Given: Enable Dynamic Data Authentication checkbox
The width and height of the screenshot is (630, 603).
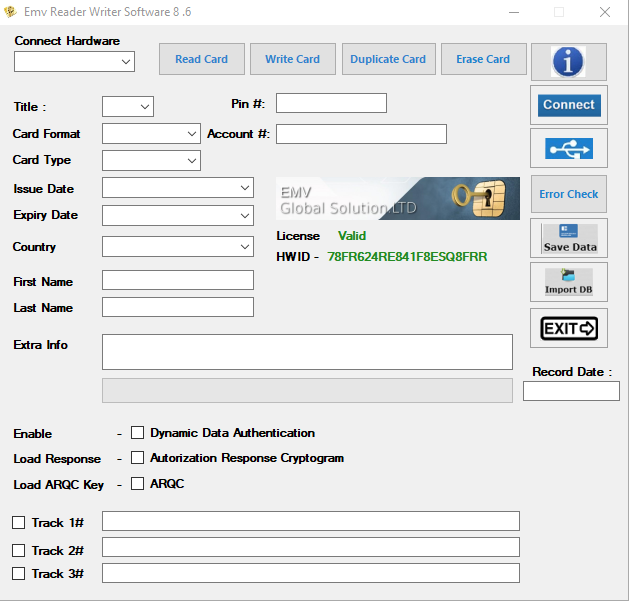Looking at the screenshot, I should coord(137,433).
